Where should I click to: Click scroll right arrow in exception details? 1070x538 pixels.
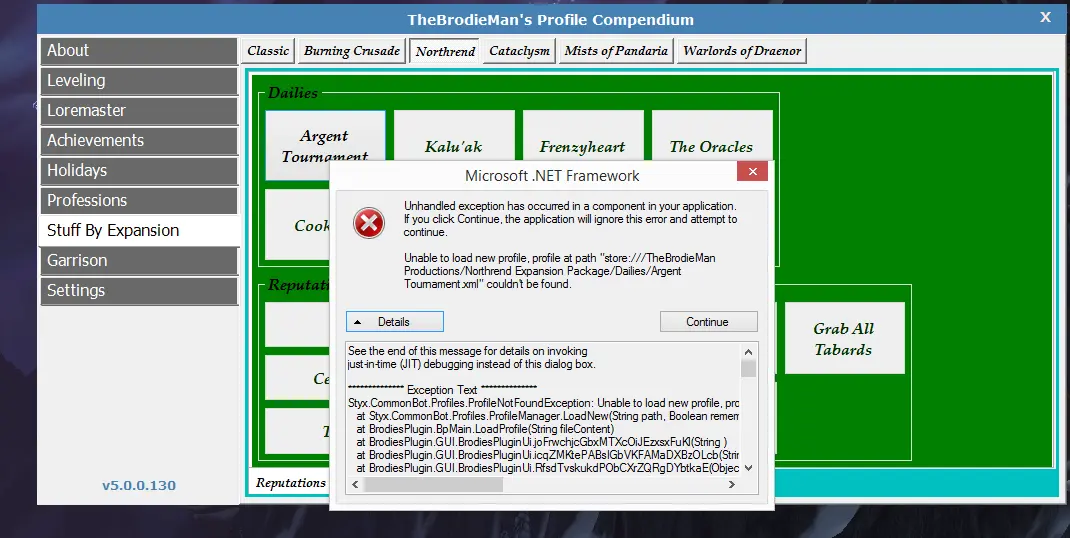pyautogui.click(x=732, y=484)
